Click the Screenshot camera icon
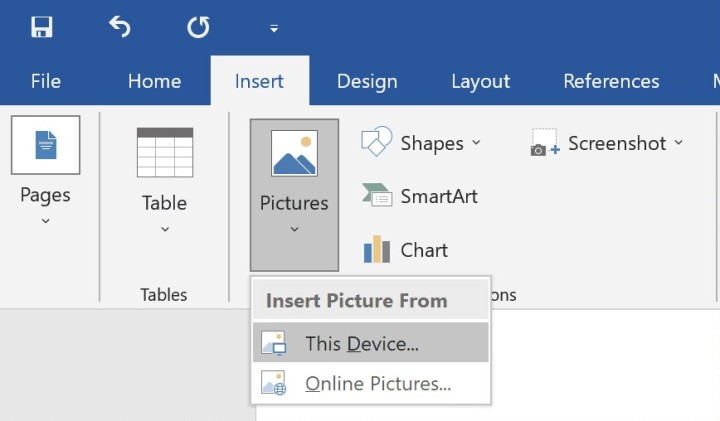 (545, 143)
